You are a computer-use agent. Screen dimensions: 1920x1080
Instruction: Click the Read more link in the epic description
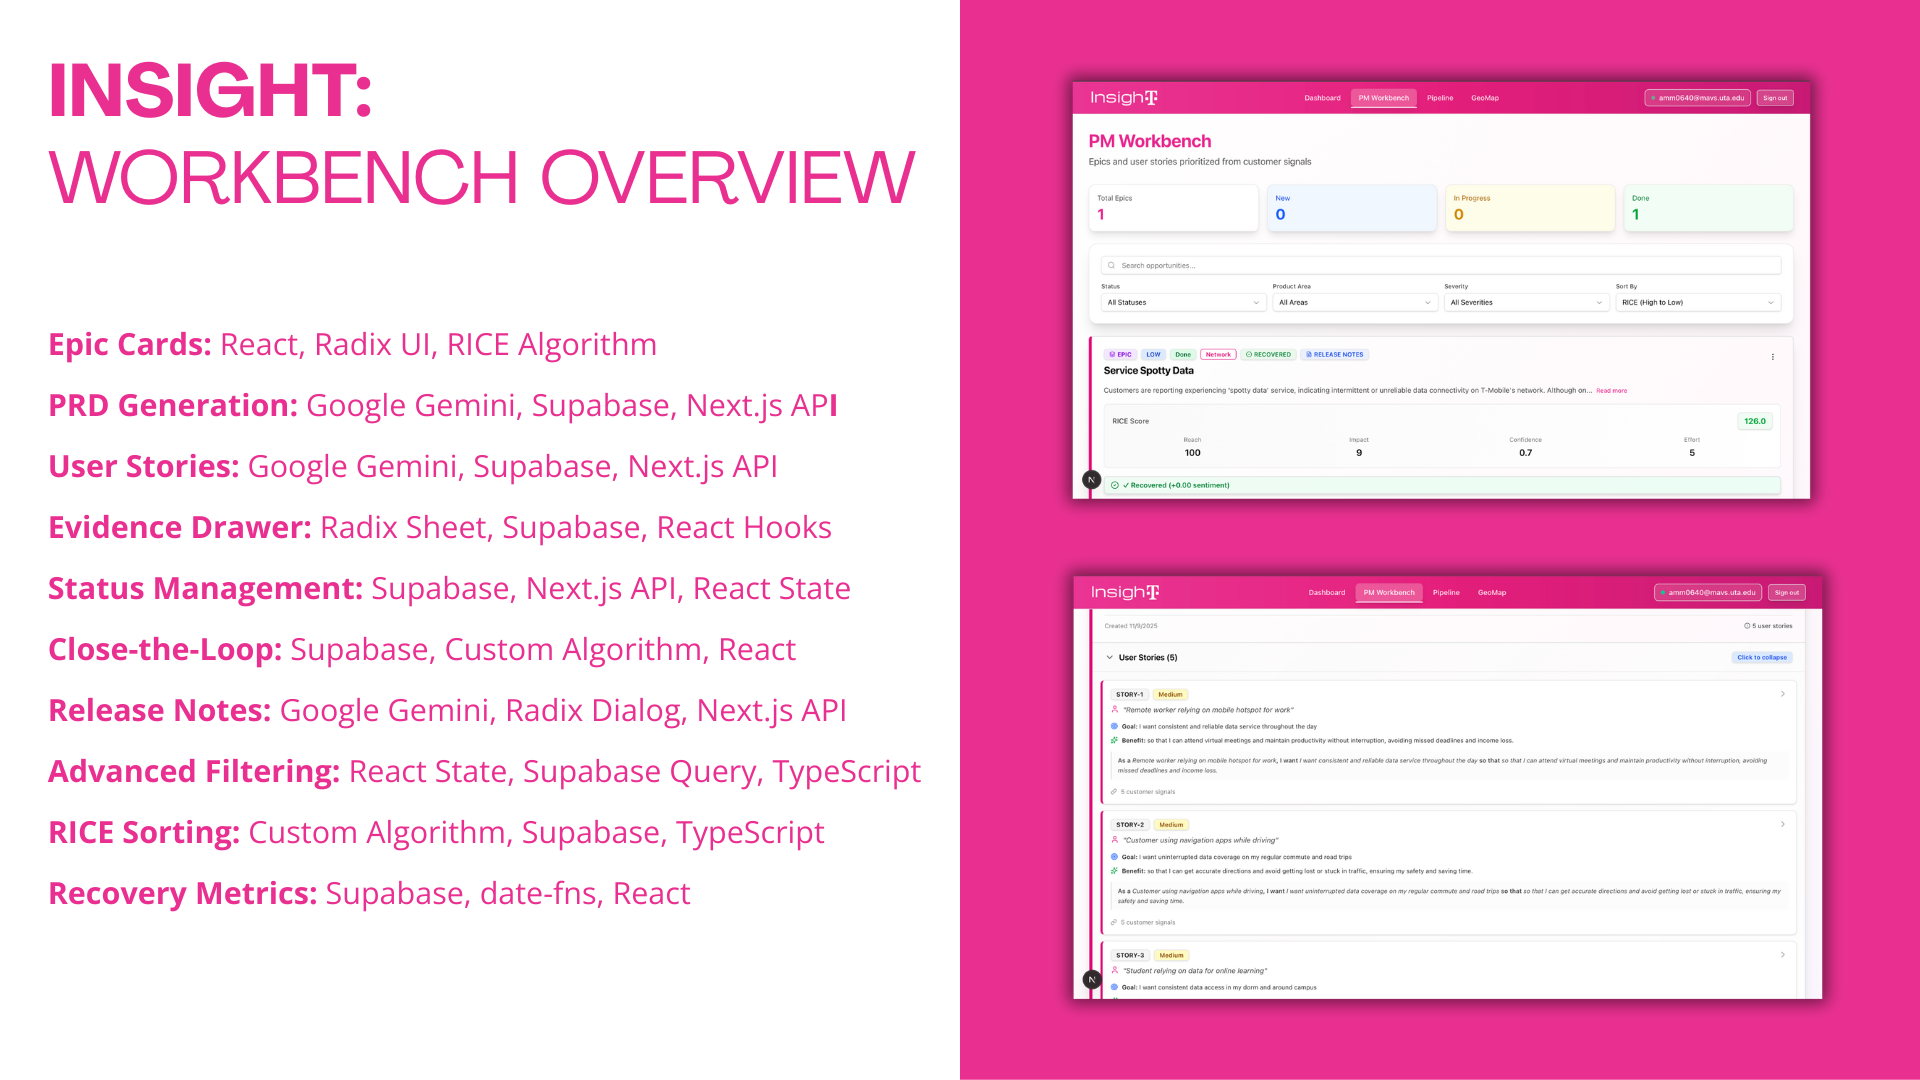point(1611,391)
